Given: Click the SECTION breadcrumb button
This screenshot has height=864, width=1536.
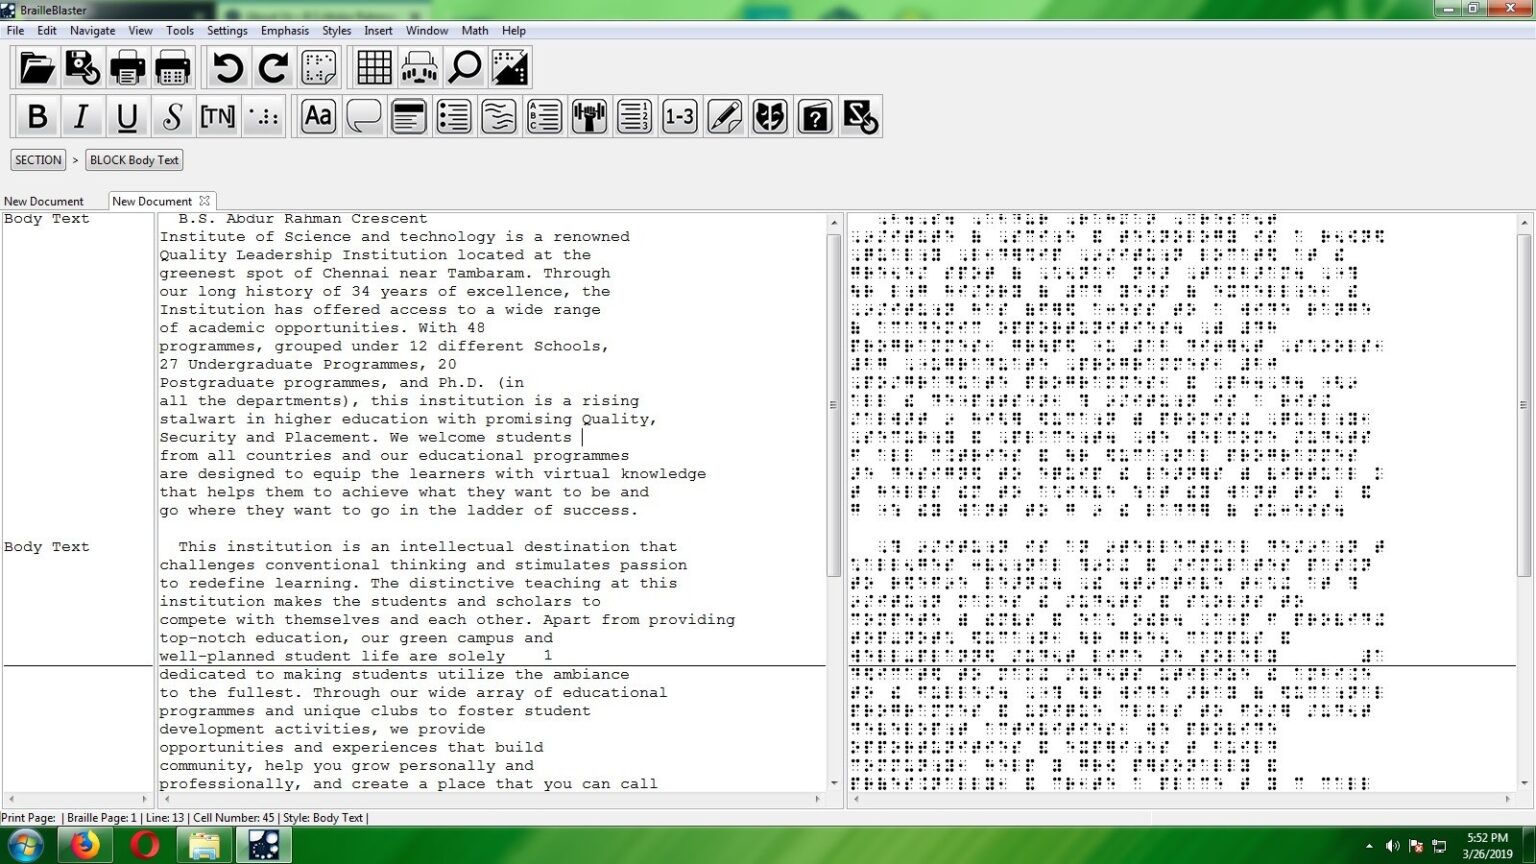Looking at the screenshot, I should (x=38, y=160).
